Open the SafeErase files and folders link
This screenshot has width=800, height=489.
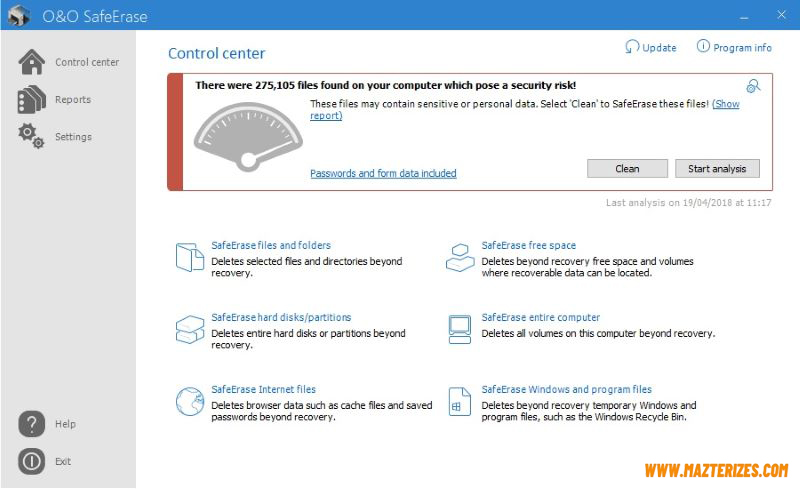[271, 245]
